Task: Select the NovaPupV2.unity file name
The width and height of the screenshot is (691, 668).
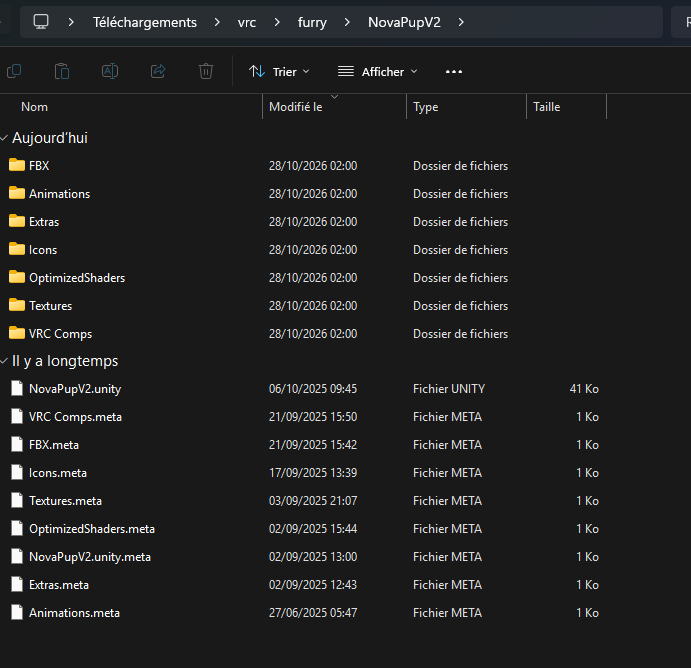Action: point(75,389)
